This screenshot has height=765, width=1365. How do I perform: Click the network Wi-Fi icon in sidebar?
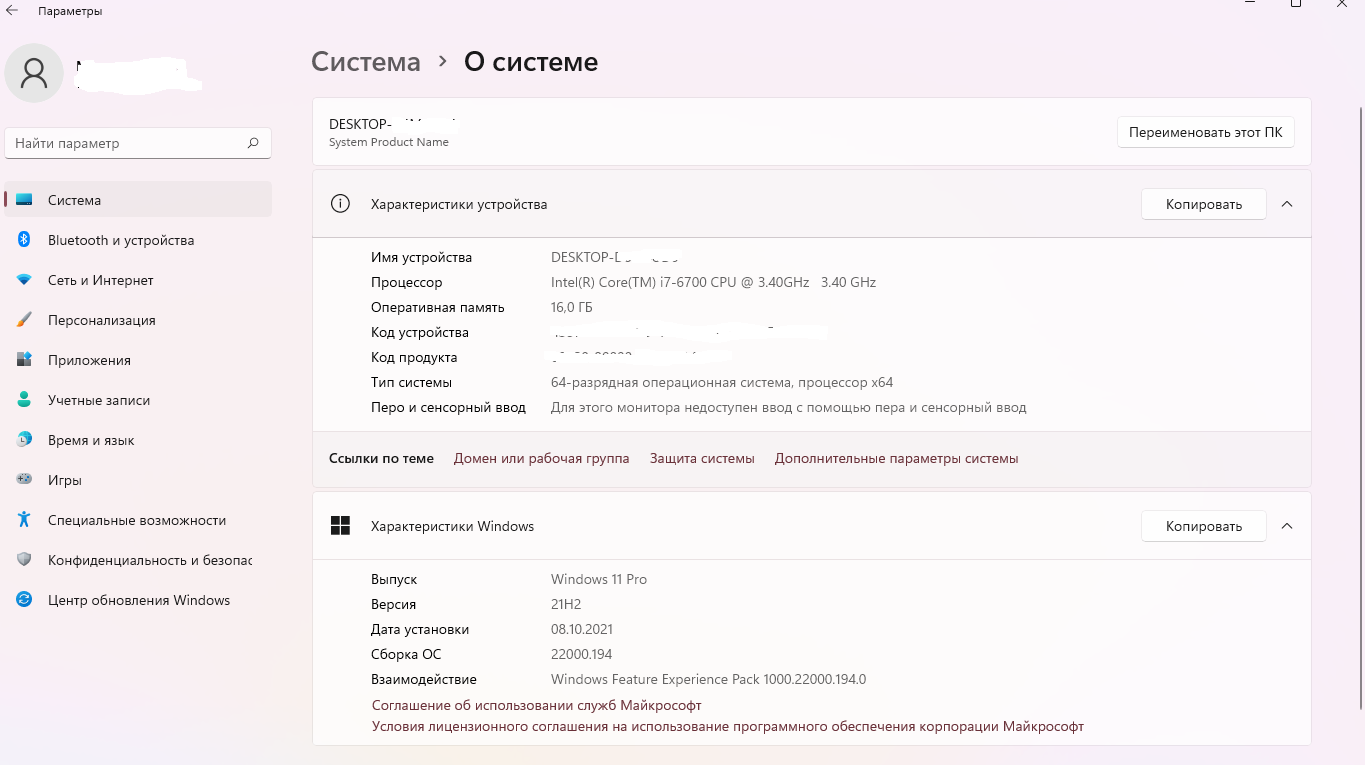coord(24,280)
